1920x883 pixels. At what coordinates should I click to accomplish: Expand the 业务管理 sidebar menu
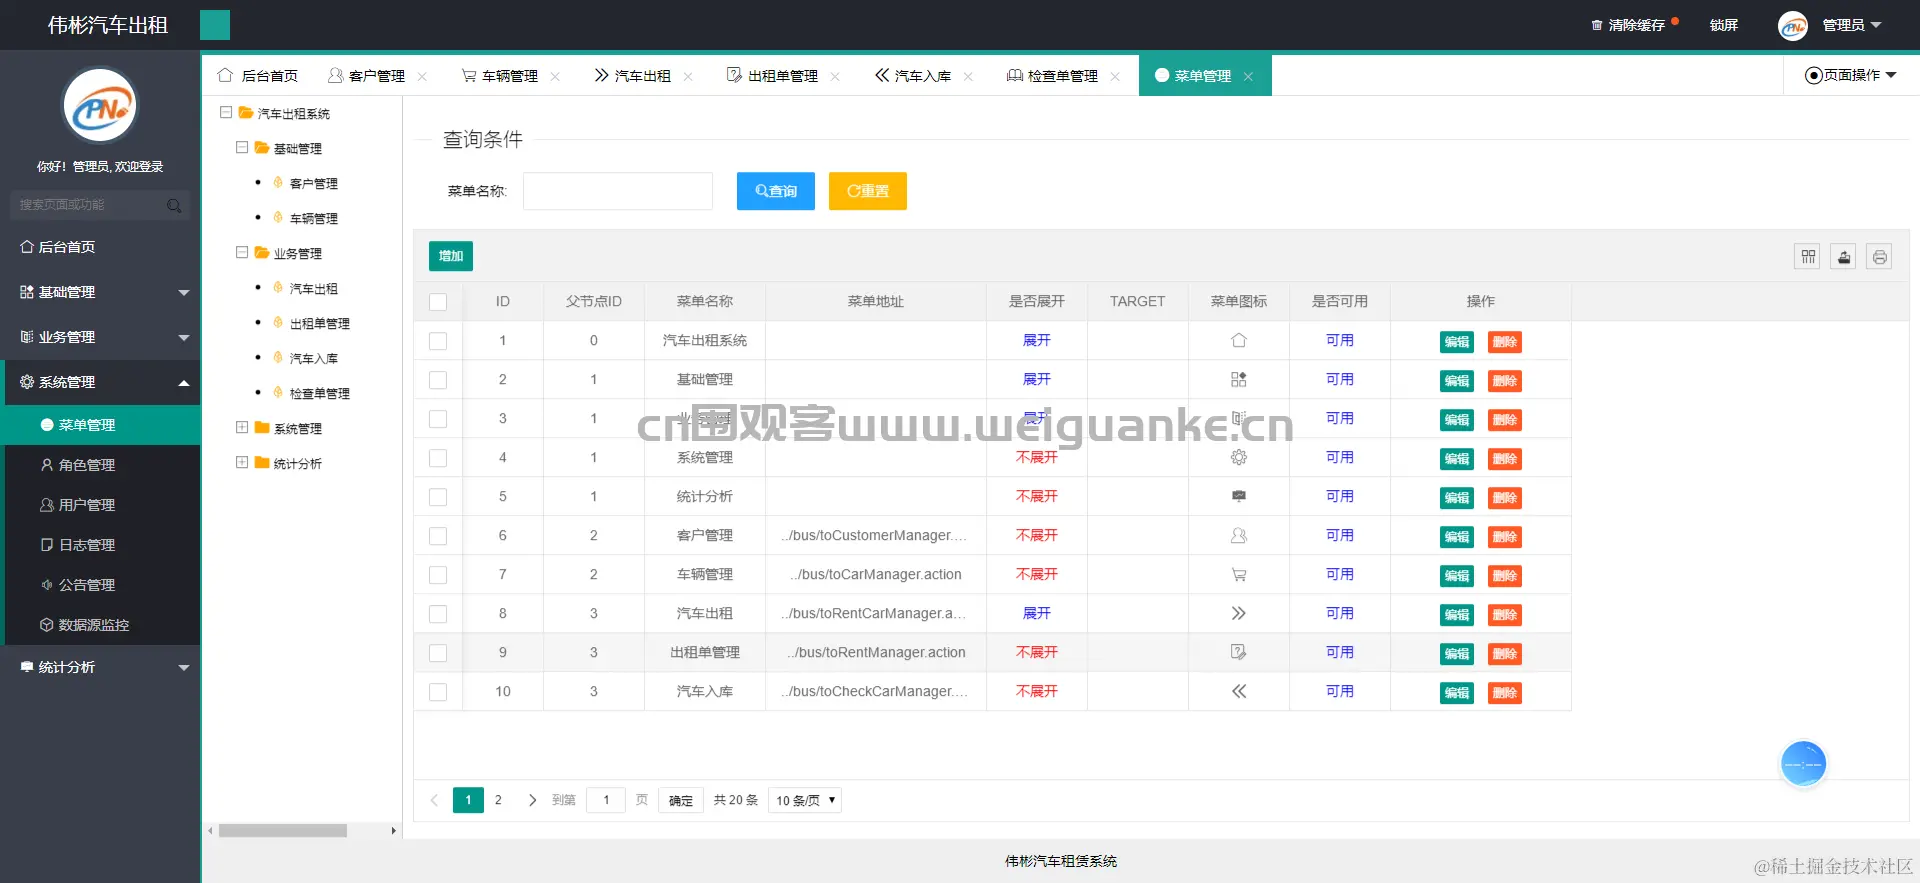tap(100, 337)
